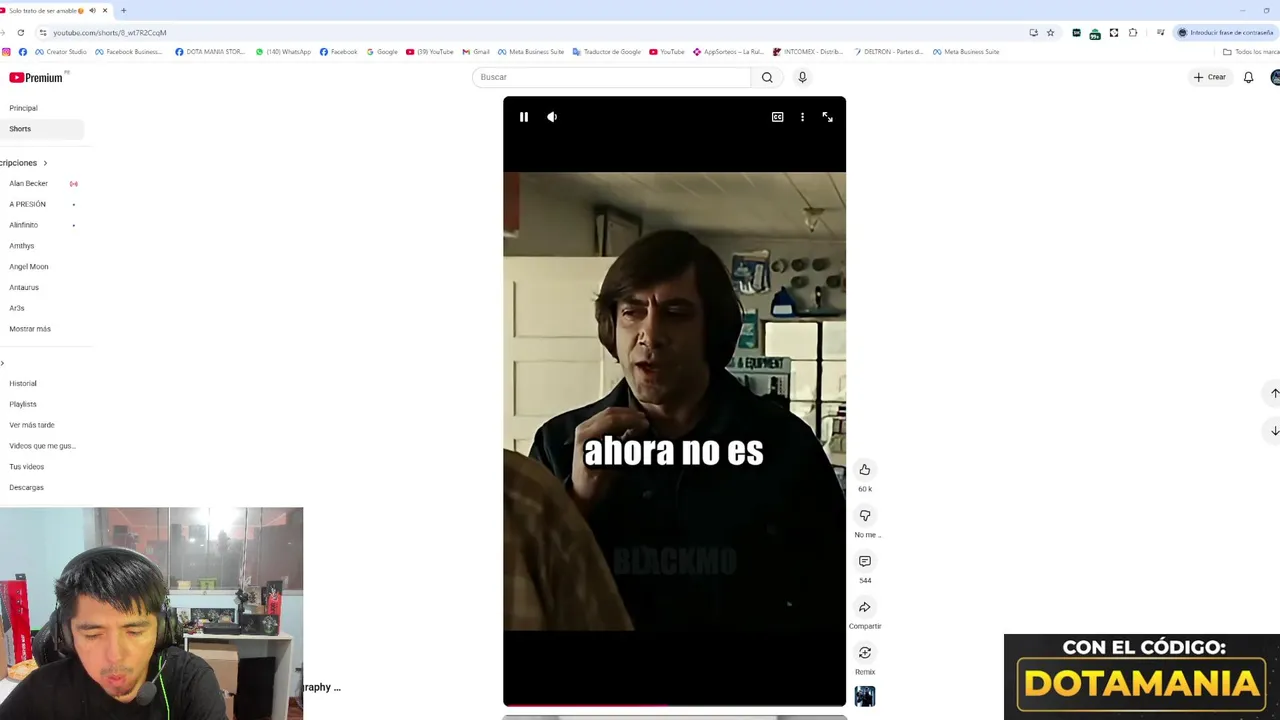Click the magnifier search button
Viewport: 1280px width, 720px height.
pos(767,77)
